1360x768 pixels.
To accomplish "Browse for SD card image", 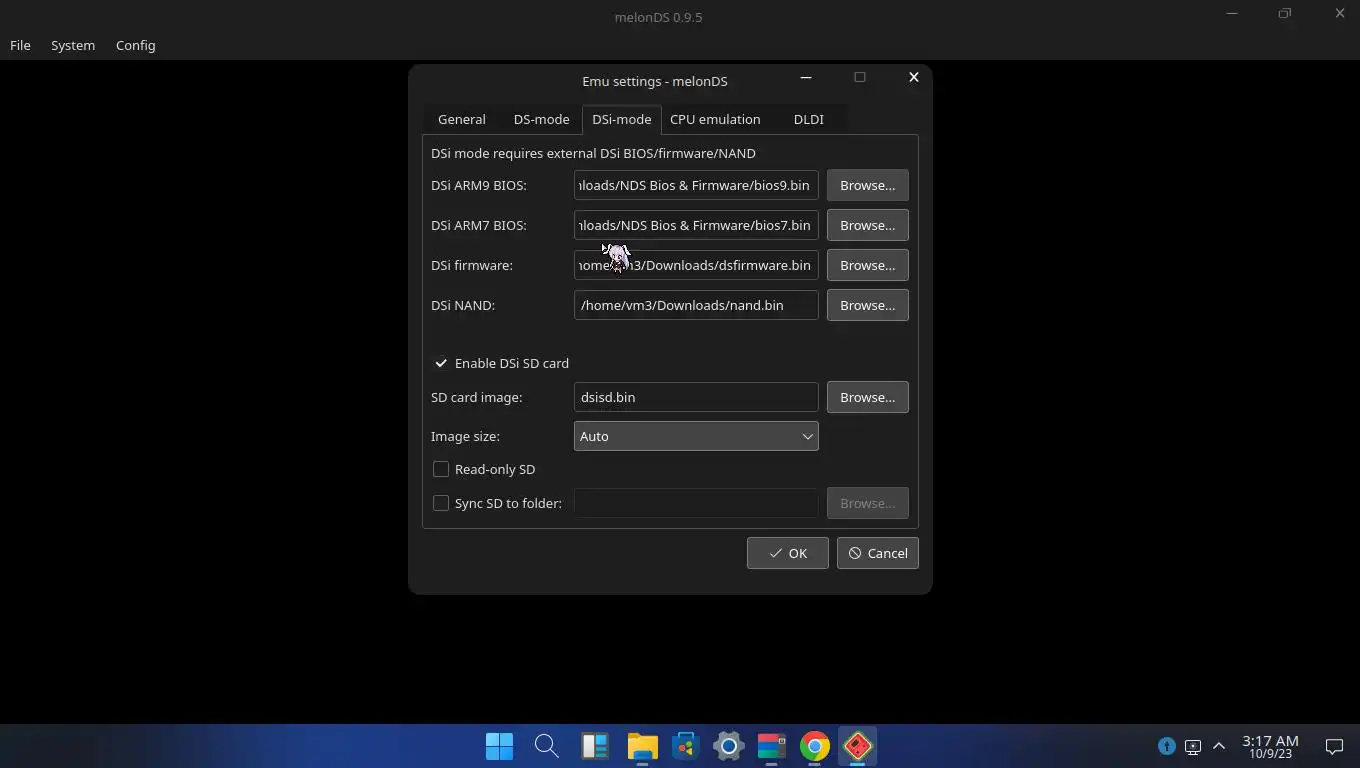I will click(867, 397).
